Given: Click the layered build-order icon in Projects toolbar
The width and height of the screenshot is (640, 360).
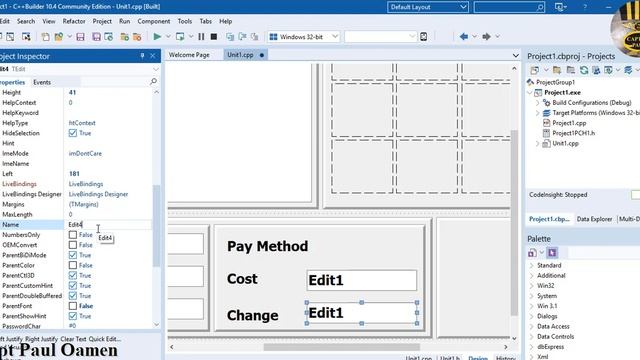Looking at the screenshot, I should tap(628, 70).
